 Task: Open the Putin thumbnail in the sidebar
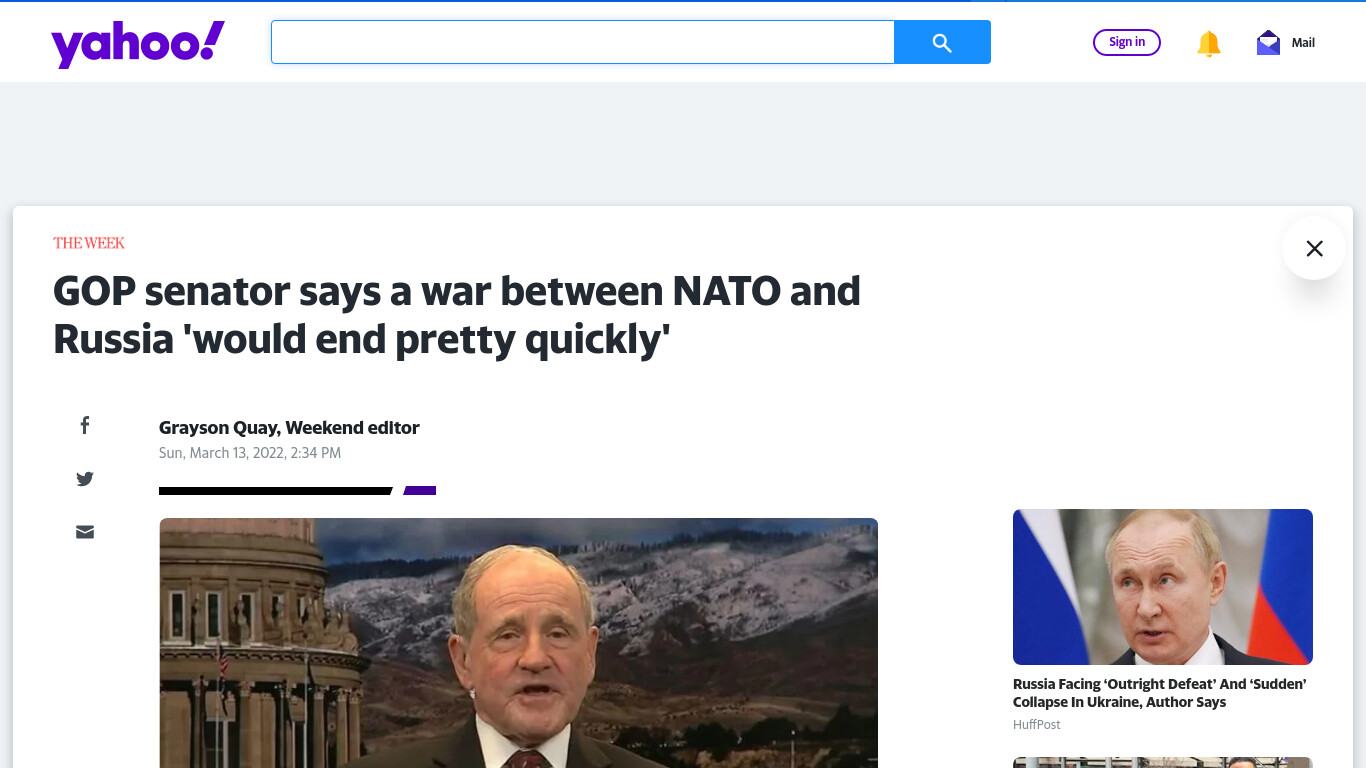pos(1163,587)
